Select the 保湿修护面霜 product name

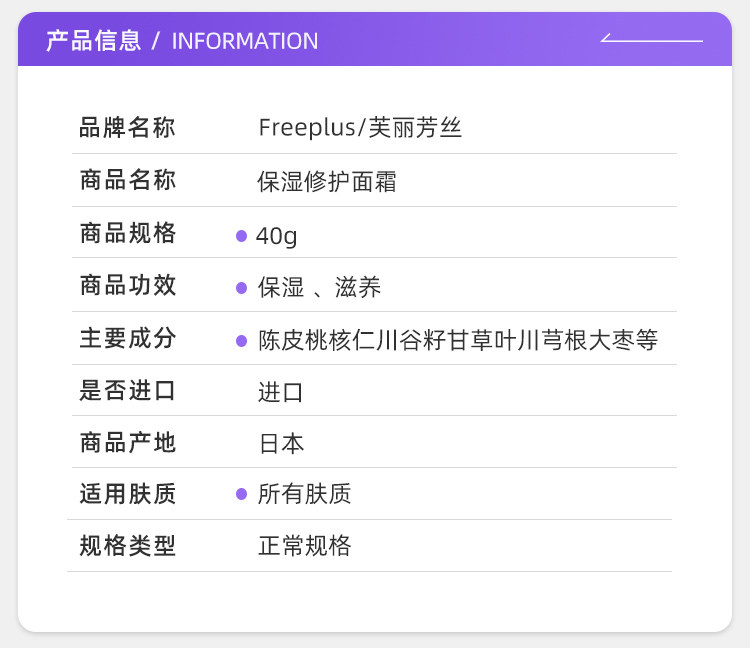coord(327,182)
